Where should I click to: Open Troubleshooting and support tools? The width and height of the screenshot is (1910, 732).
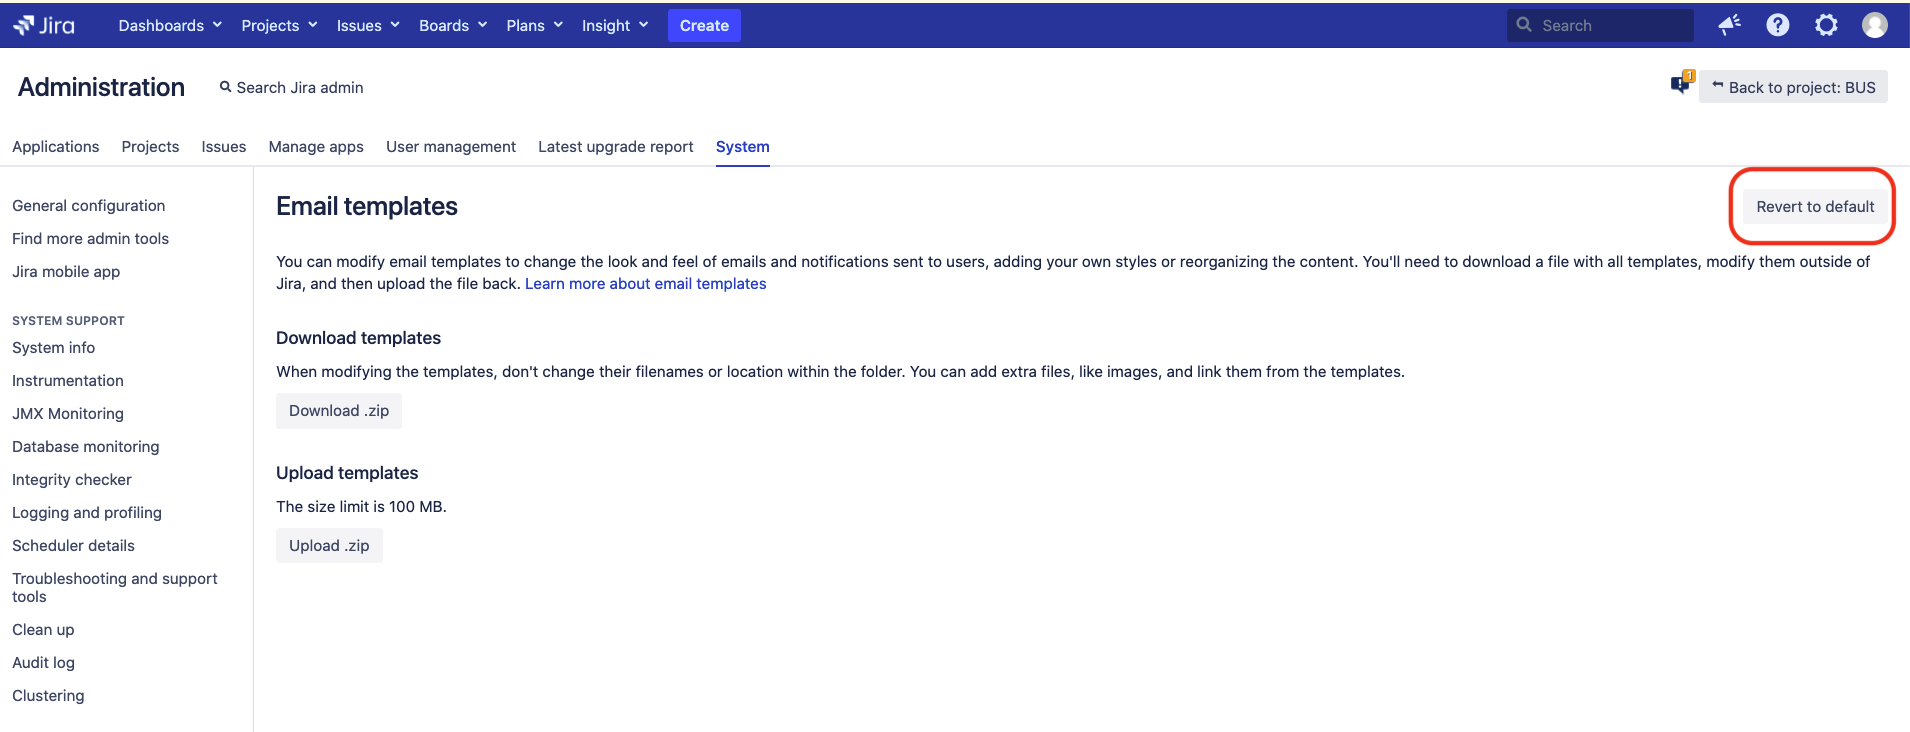pos(115,587)
